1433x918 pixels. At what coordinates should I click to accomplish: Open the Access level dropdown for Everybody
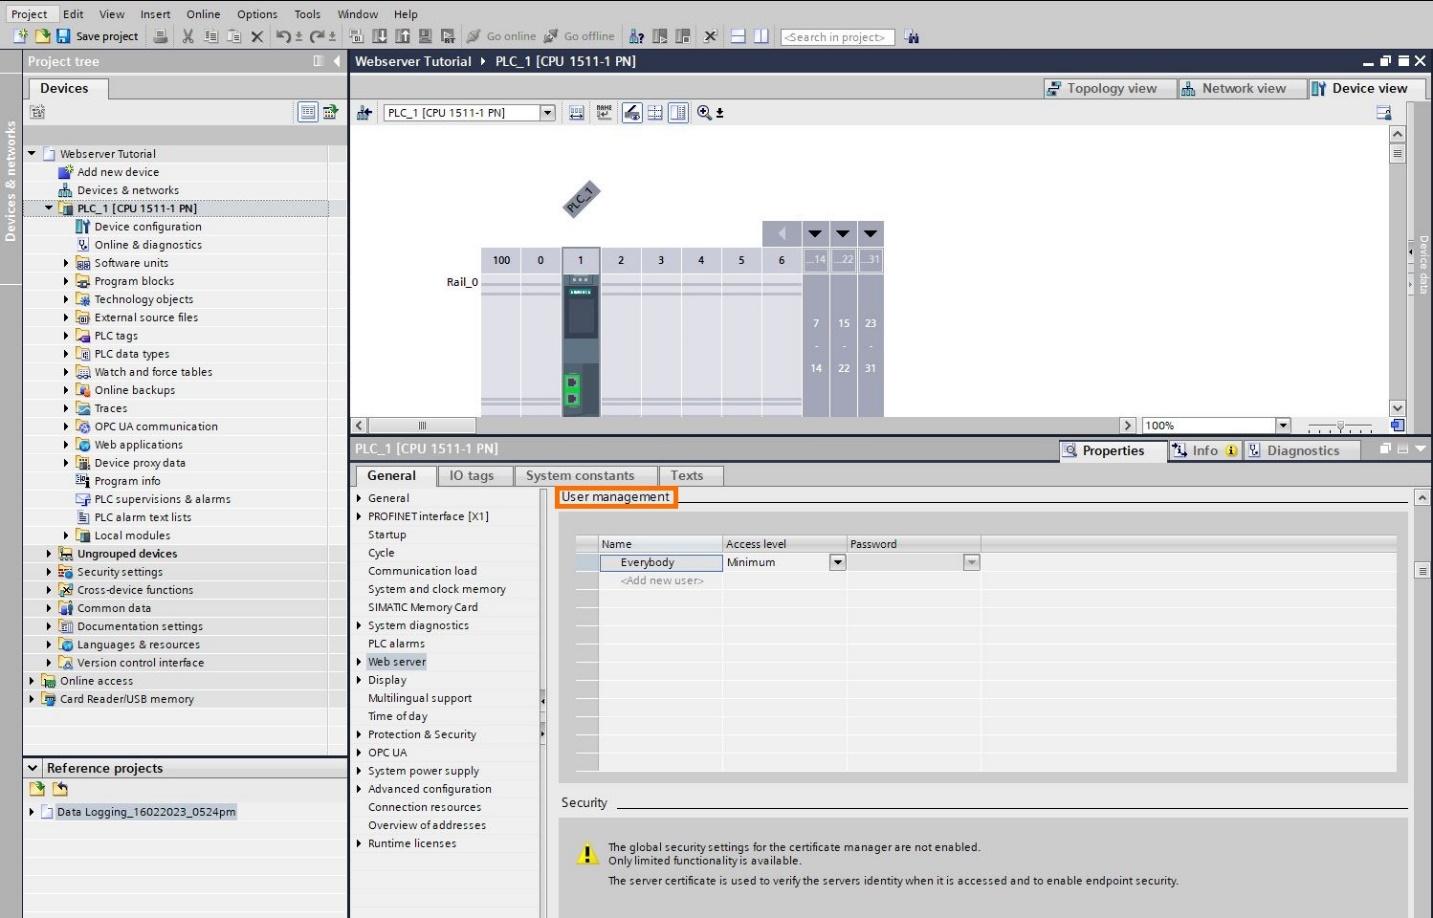pos(838,562)
